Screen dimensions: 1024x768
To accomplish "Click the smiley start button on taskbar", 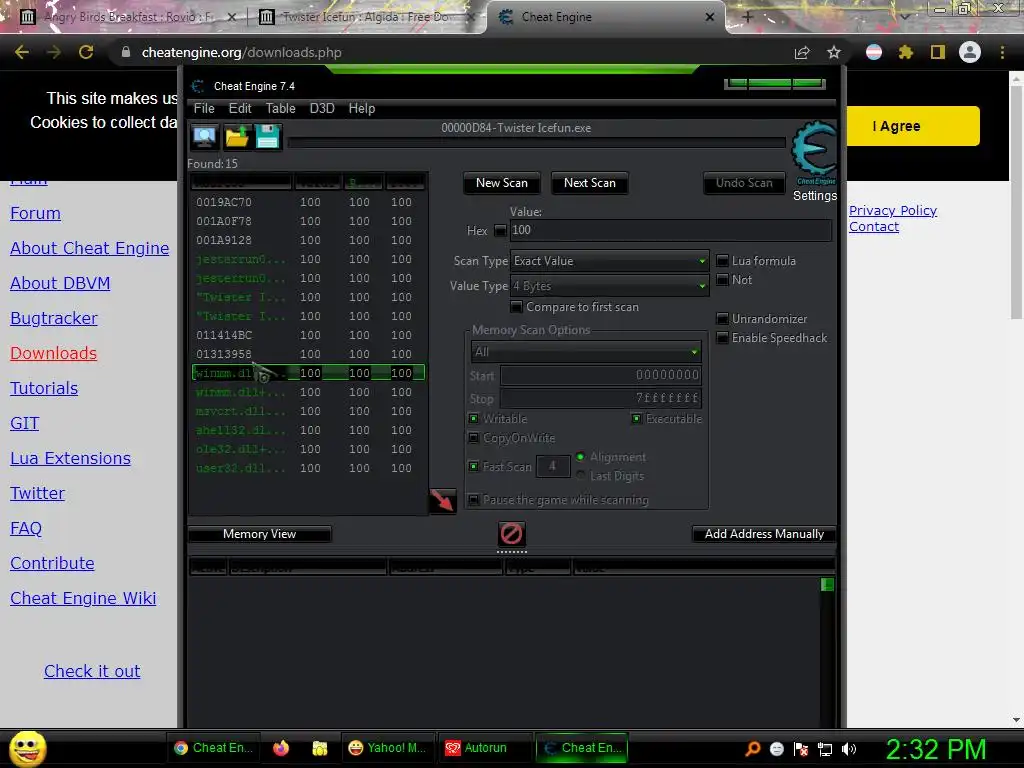I will coord(27,748).
